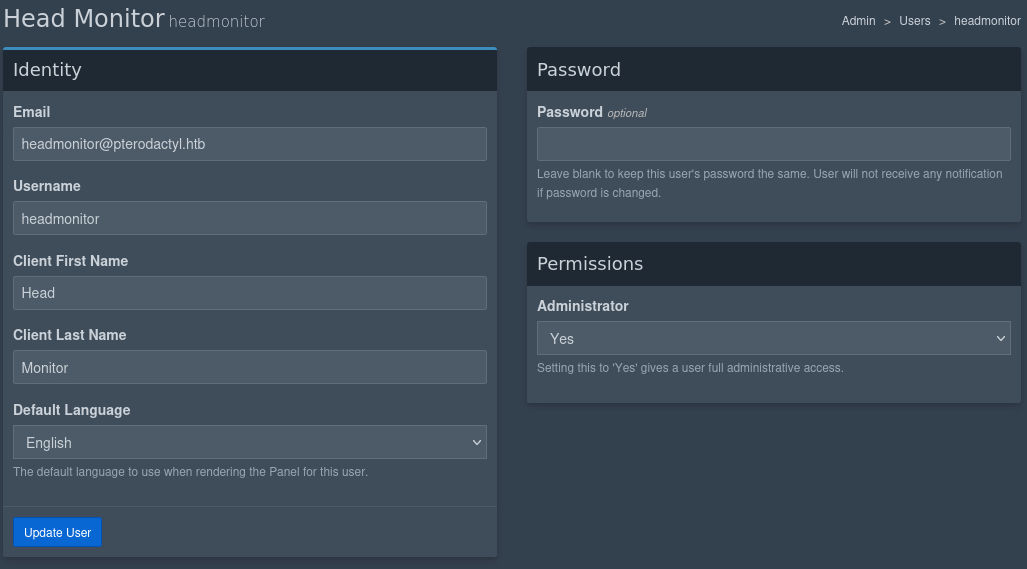Click the Username field label
1027x569 pixels.
pyautogui.click(x=47, y=186)
